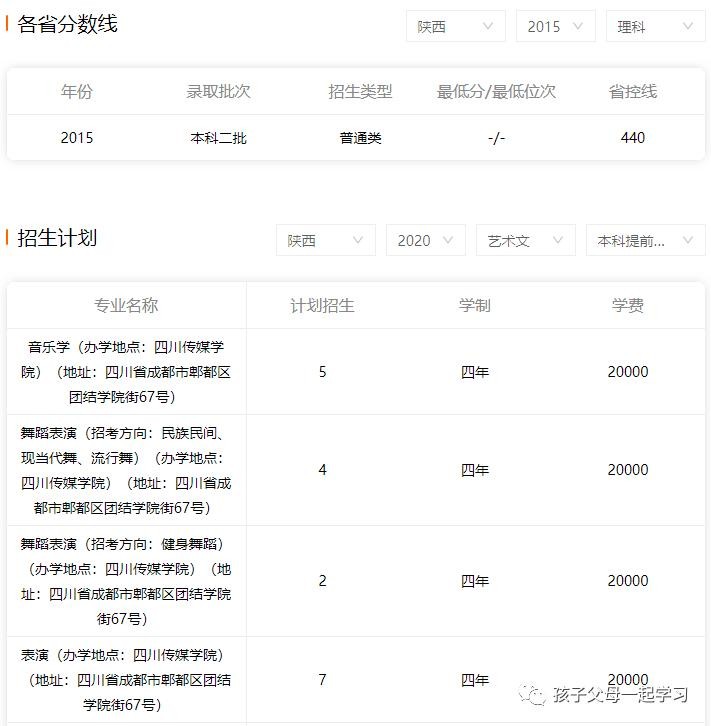The width and height of the screenshot is (711, 726).
Task: Click the 学费 column header
Action: tap(627, 306)
